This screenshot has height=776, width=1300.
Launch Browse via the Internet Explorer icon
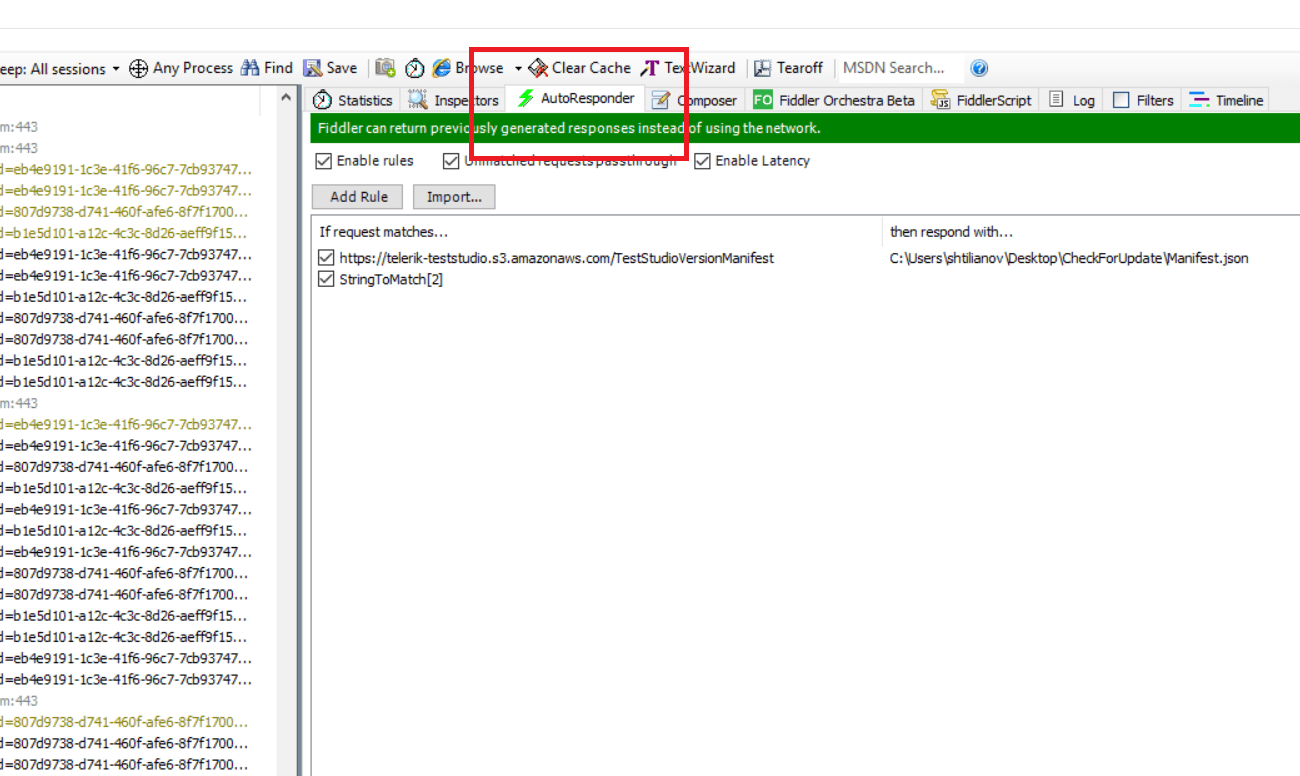coord(442,68)
